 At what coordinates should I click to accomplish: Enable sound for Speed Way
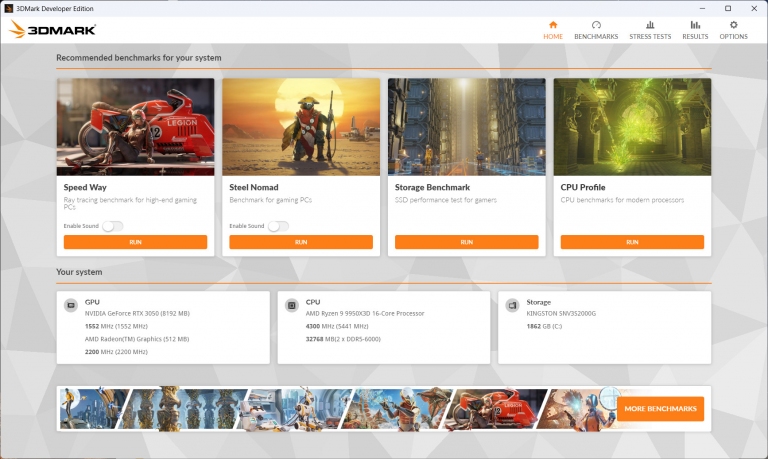[113, 226]
